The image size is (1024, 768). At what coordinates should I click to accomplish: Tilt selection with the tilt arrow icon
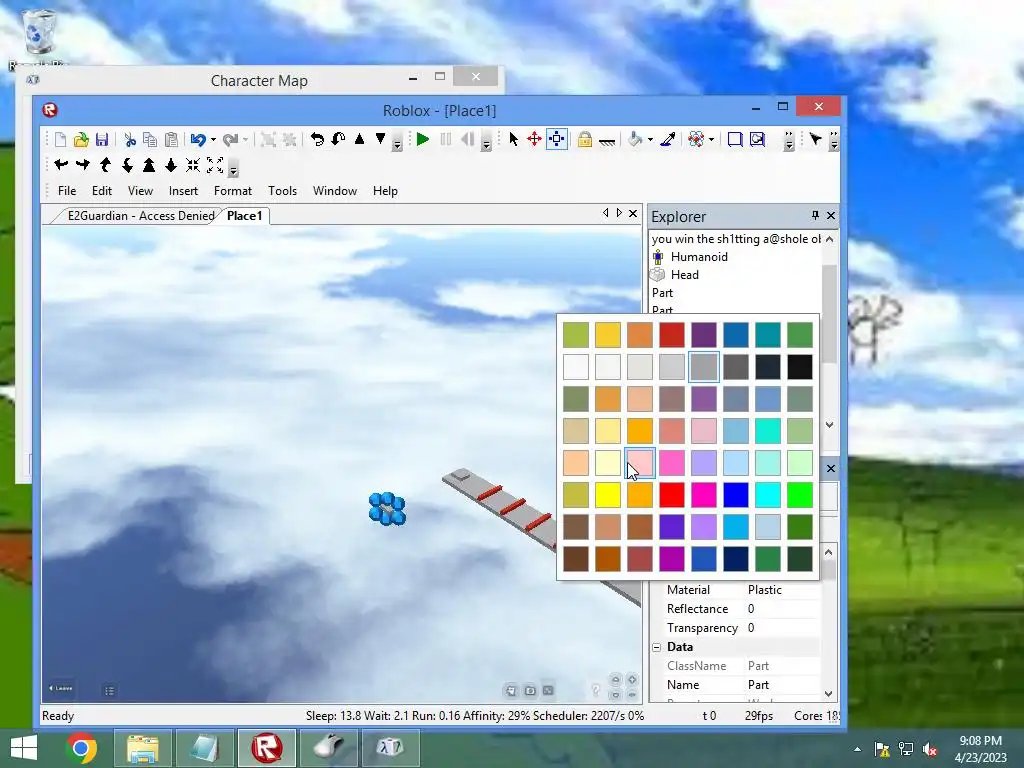(x=338, y=139)
